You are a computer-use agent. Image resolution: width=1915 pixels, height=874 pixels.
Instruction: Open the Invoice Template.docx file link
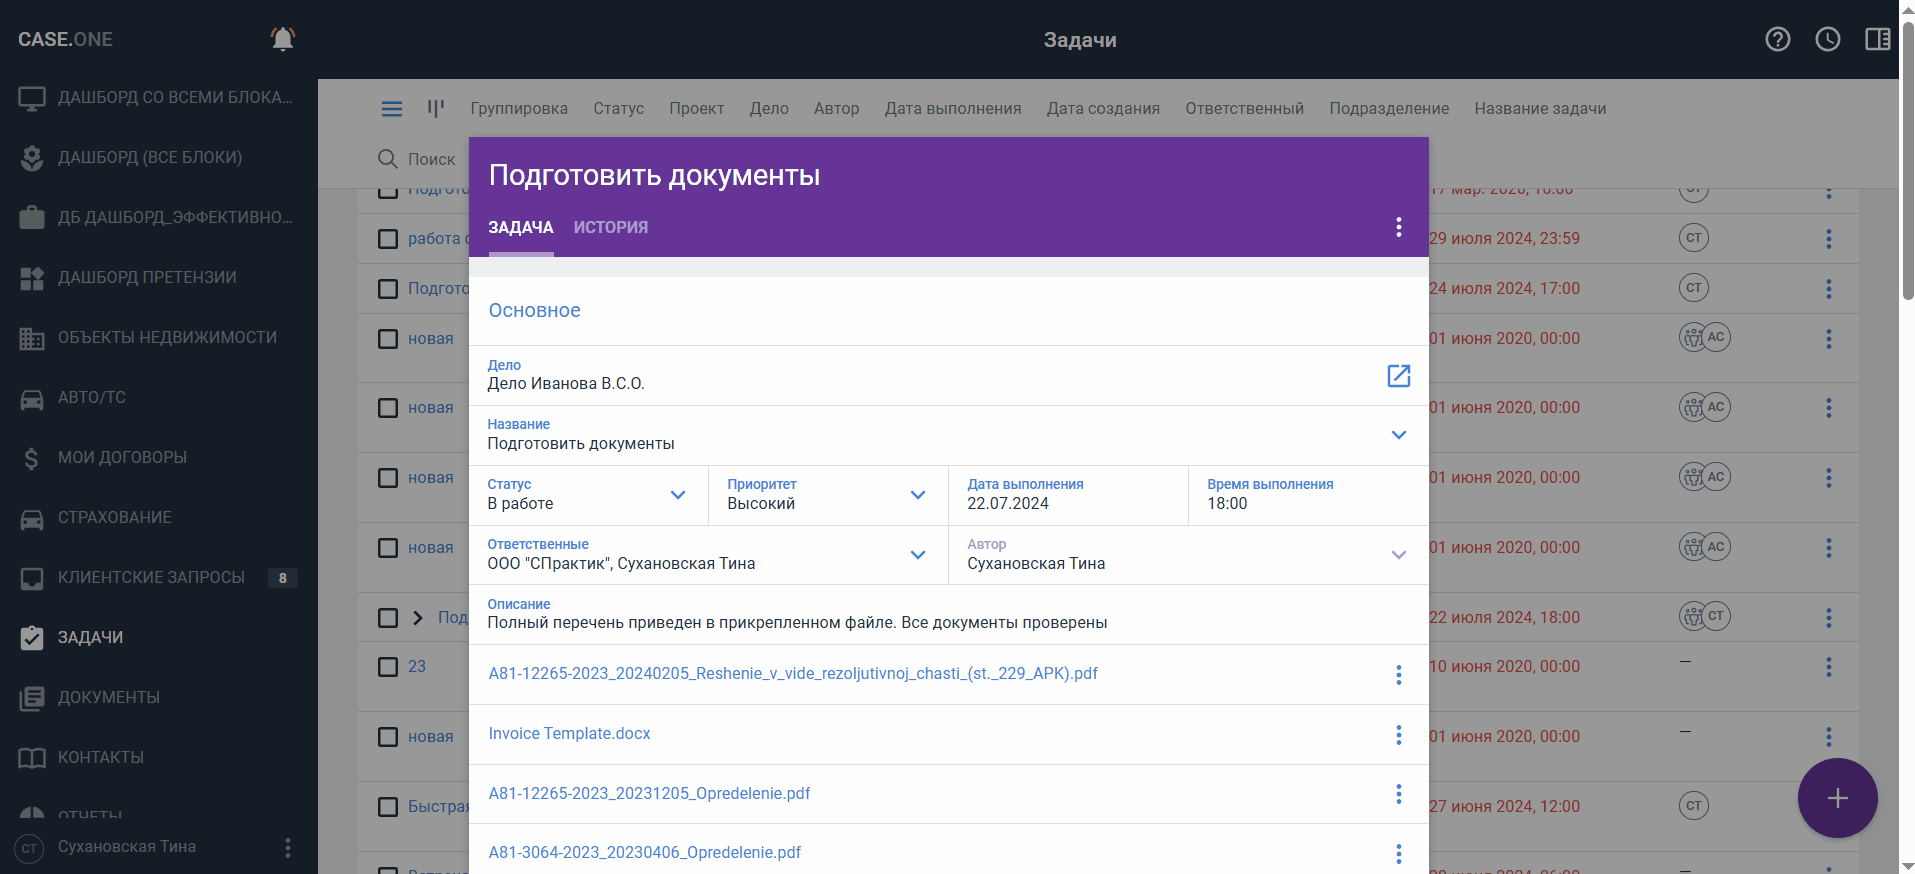(x=569, y=734)
